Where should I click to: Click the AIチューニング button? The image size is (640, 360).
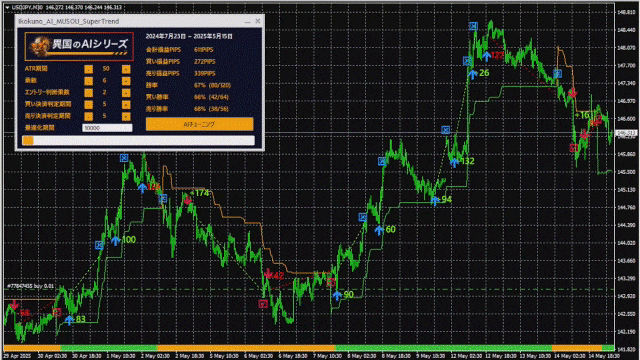coord(199,124)
